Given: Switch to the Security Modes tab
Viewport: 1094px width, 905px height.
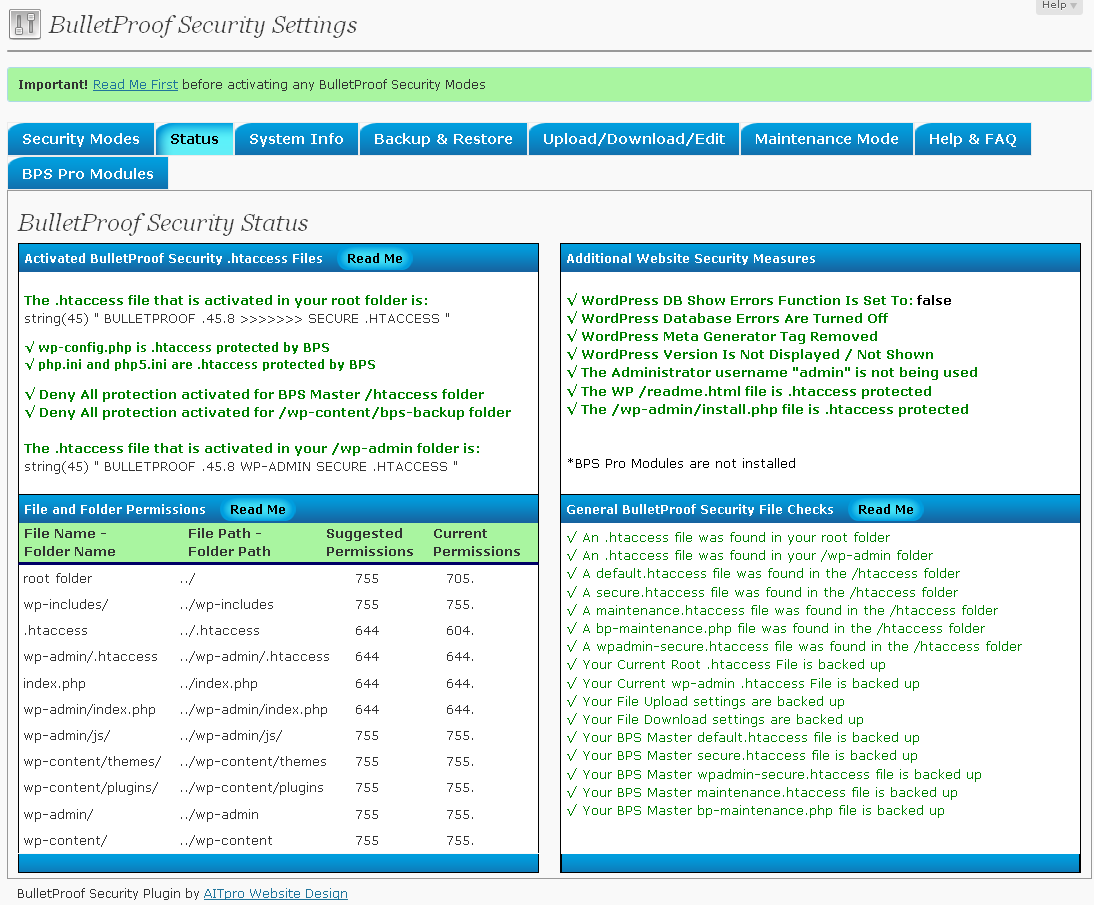Looking at the screenshot, I should pyautogui.click(x=81, y=139).
